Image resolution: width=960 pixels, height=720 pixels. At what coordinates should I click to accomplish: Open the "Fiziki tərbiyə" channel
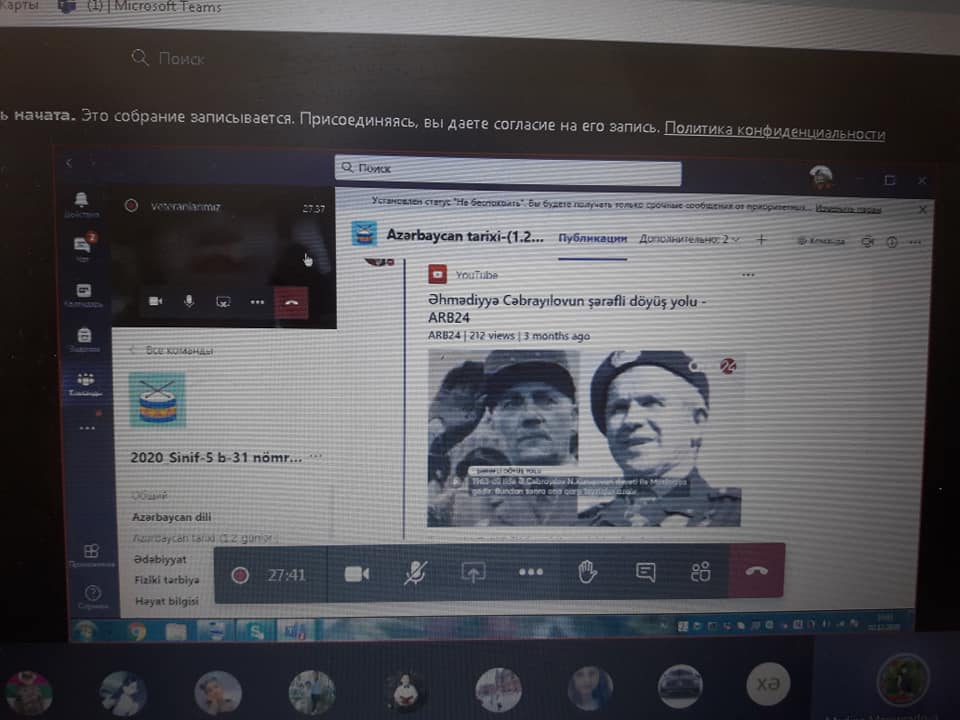pyautogui.click(x=167, y=580)
